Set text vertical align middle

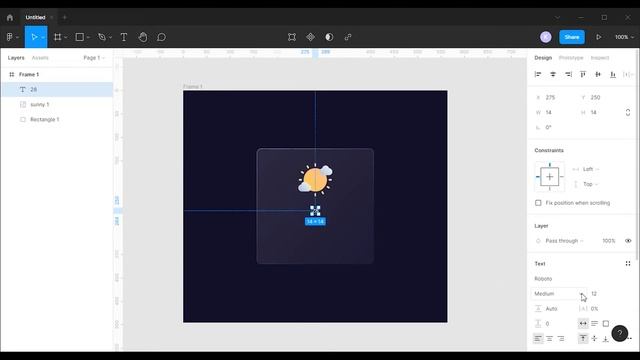click(x=594, y=338)
